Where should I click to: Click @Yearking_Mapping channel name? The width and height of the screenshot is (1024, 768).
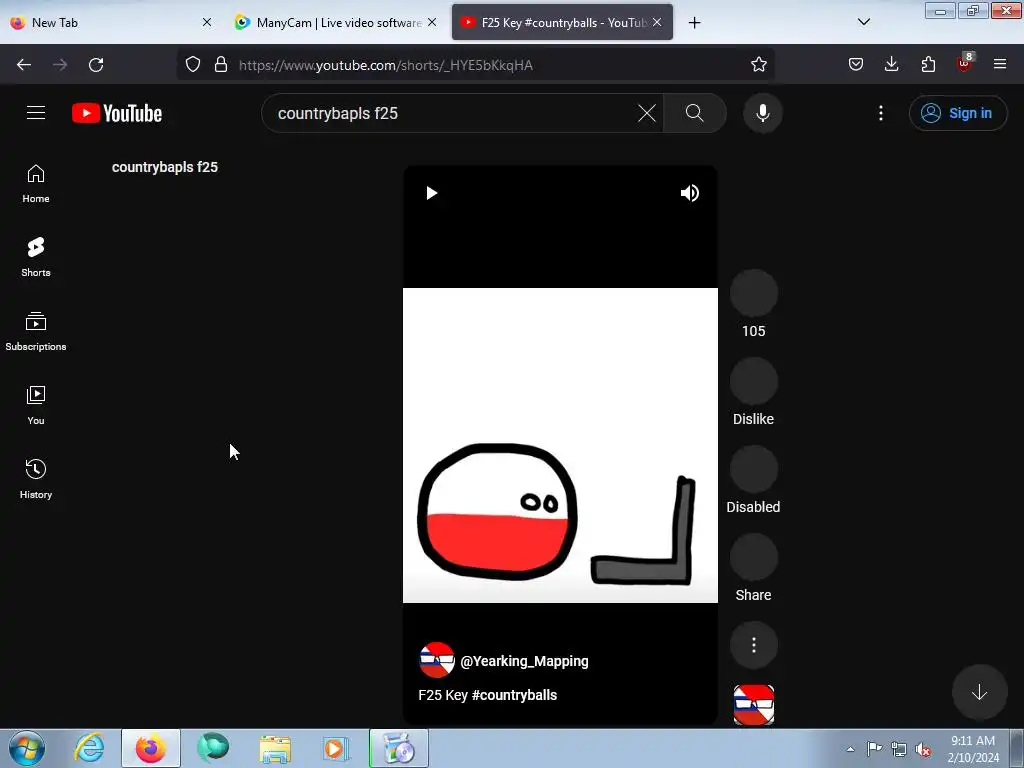[x=524, y=661]
